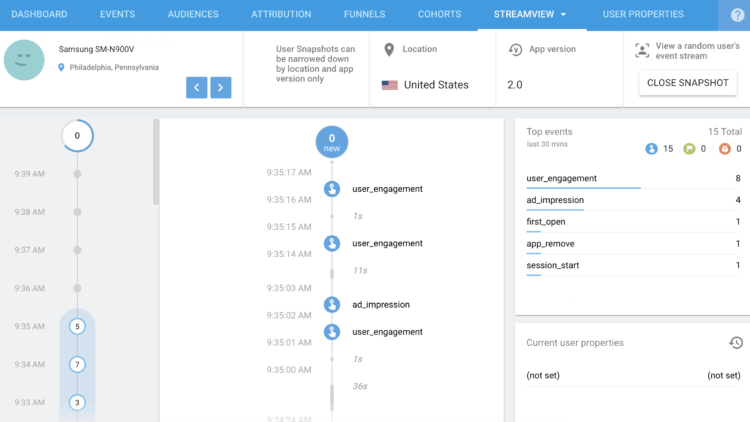The height and width of the screenshot is (422, 750).
Task: Switch to the Events tab
Action: click(x=117, y=14)
